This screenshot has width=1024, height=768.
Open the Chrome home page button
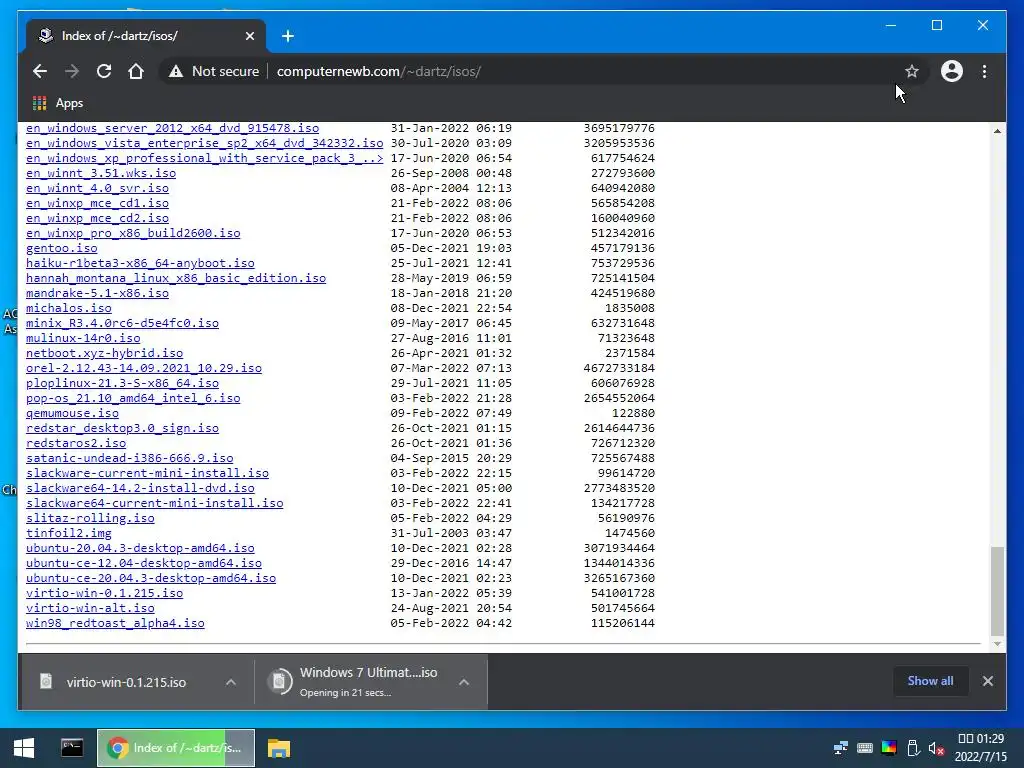point(136,71)
